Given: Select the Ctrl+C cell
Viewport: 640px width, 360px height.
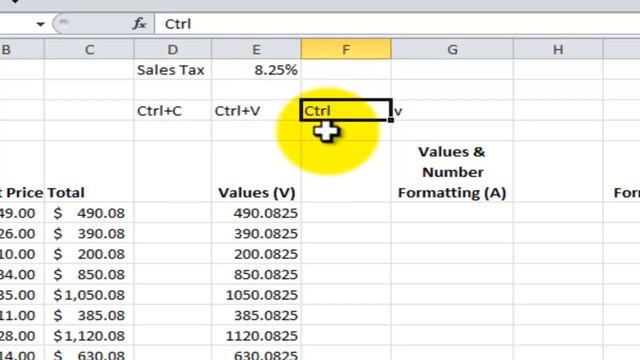Looking at the screenshot, I should tap(173, 111).
